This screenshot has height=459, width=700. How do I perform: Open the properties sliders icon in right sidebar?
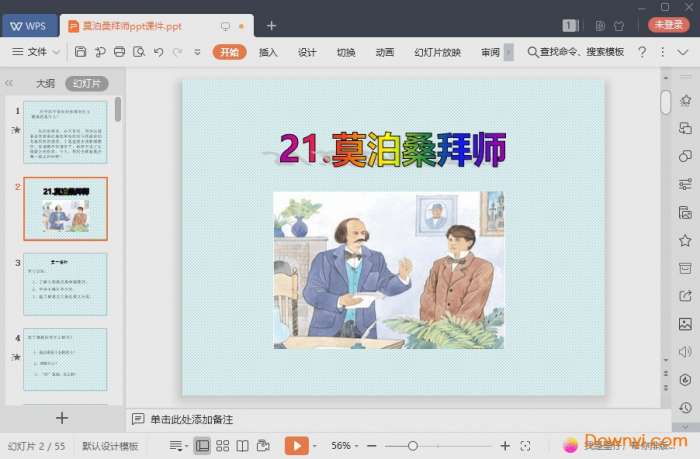[685, 184]
